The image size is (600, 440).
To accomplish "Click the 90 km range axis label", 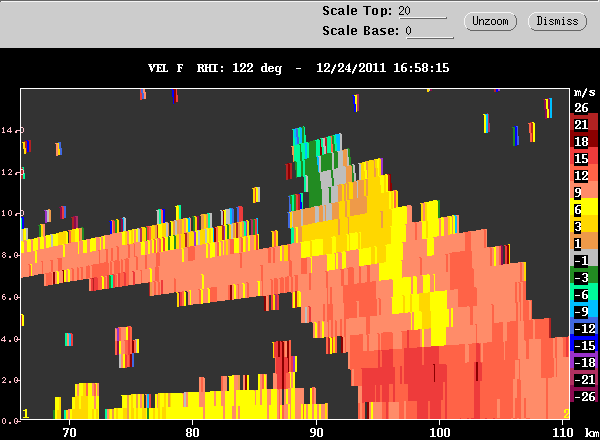I will tap(316, 433).
